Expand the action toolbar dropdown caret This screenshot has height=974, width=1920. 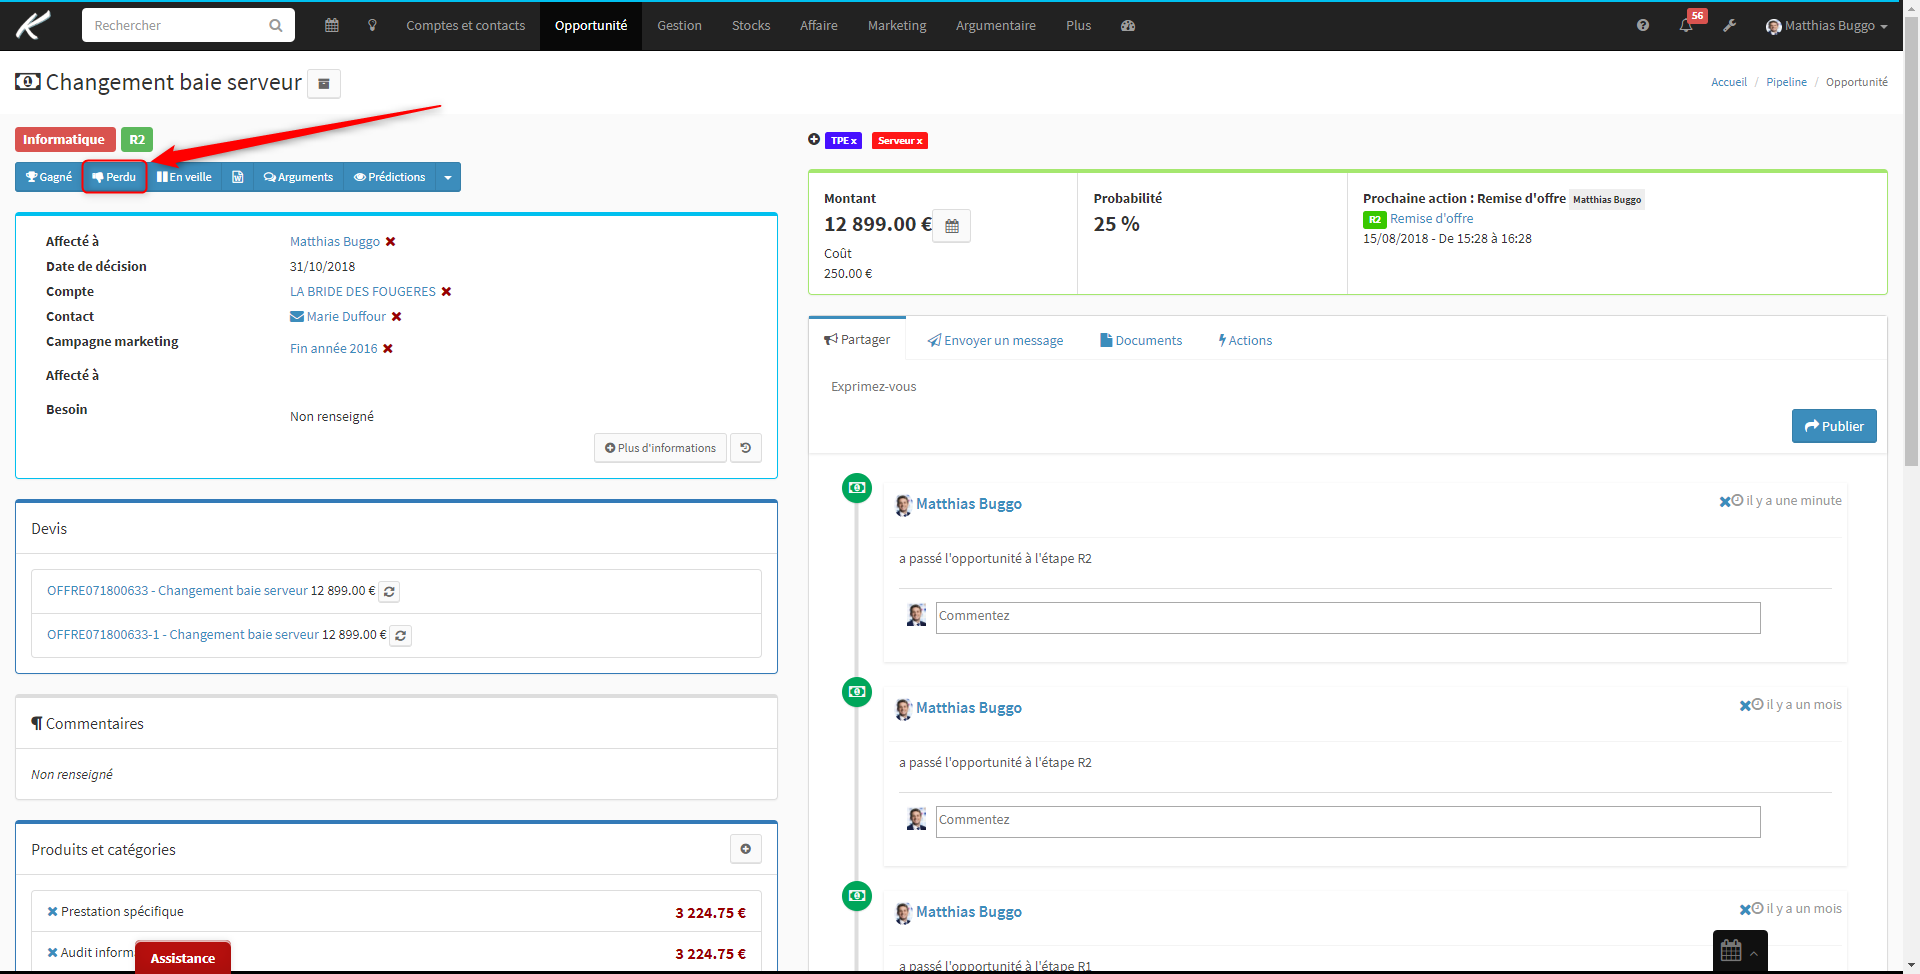point(448,177)
